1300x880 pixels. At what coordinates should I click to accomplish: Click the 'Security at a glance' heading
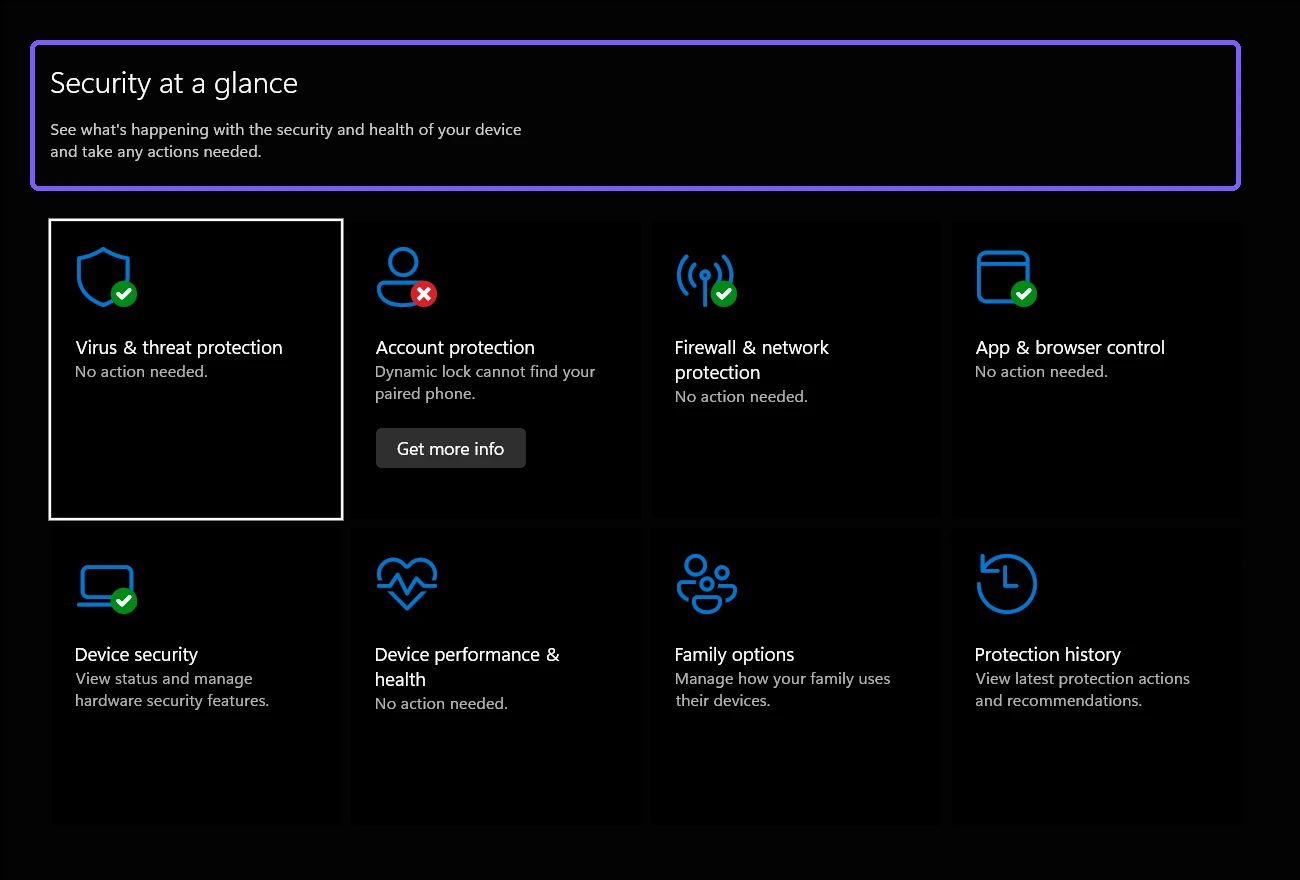pos(174,82)
